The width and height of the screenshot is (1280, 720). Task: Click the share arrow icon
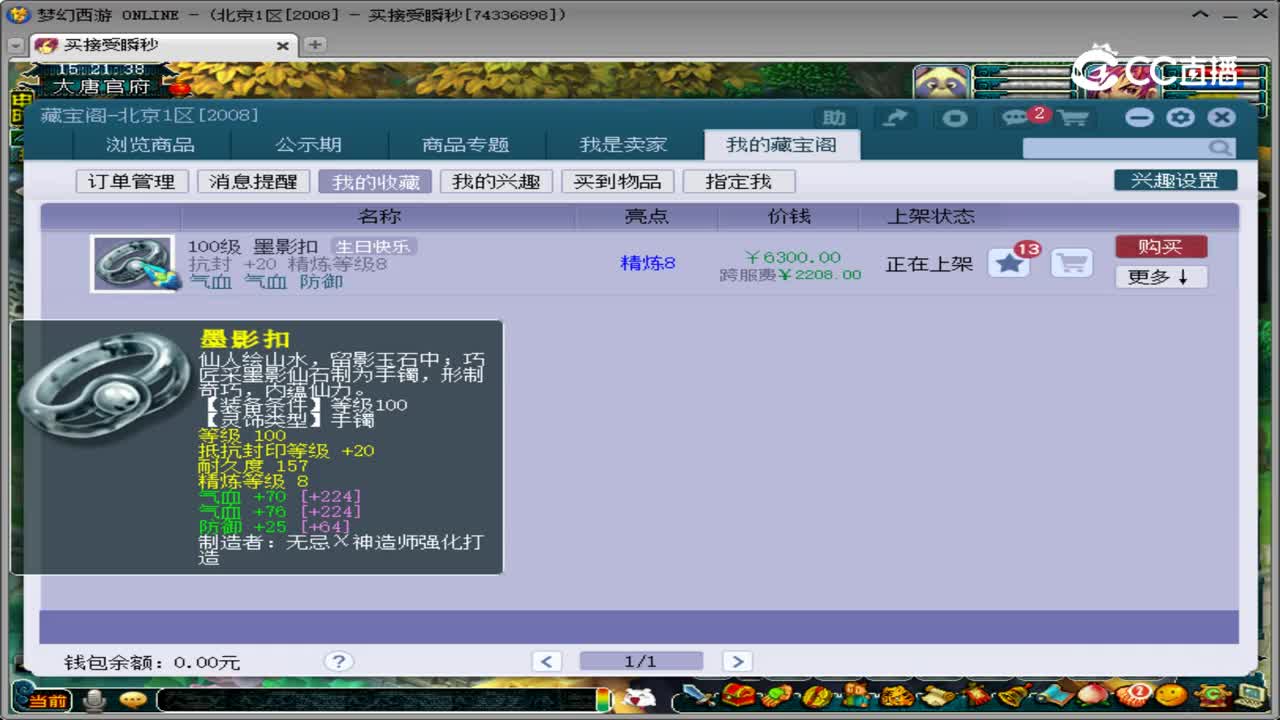tap(895, 118)
